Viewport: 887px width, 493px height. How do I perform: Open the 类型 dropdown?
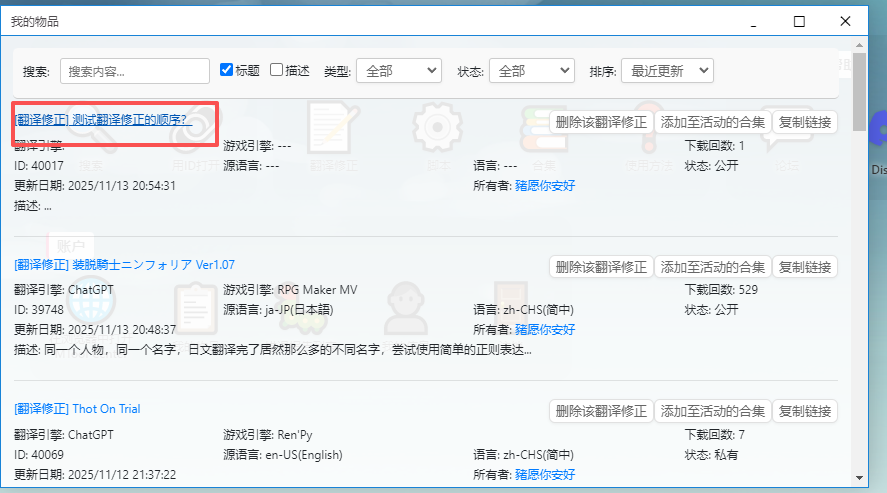pyautogui.click(x=398, y=71)
